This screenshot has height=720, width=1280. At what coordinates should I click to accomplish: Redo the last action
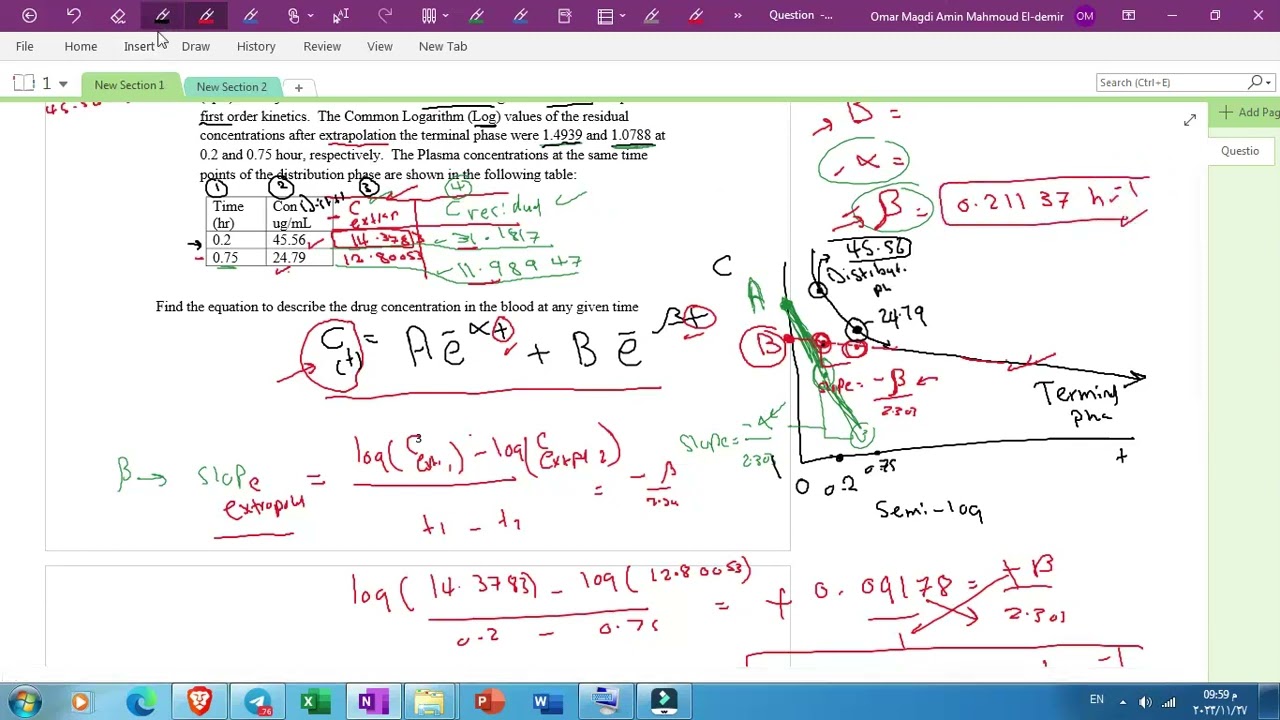click(385, 16)
